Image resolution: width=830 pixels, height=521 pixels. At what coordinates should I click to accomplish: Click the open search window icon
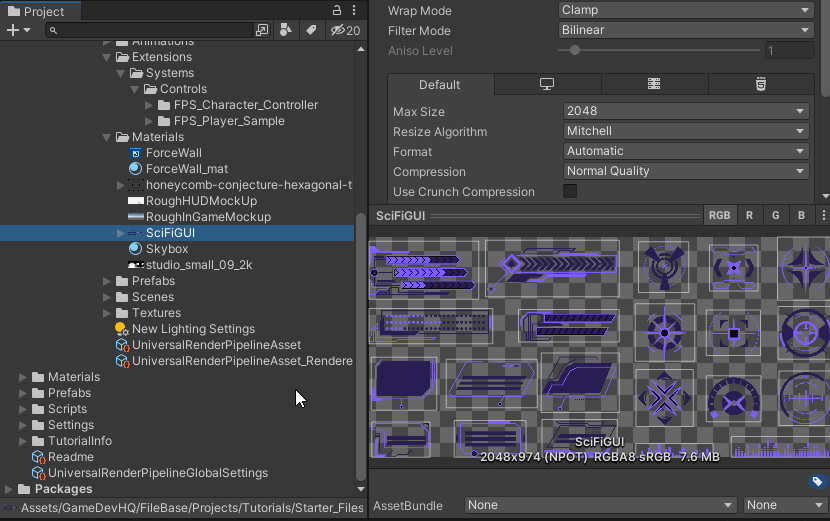261,30
